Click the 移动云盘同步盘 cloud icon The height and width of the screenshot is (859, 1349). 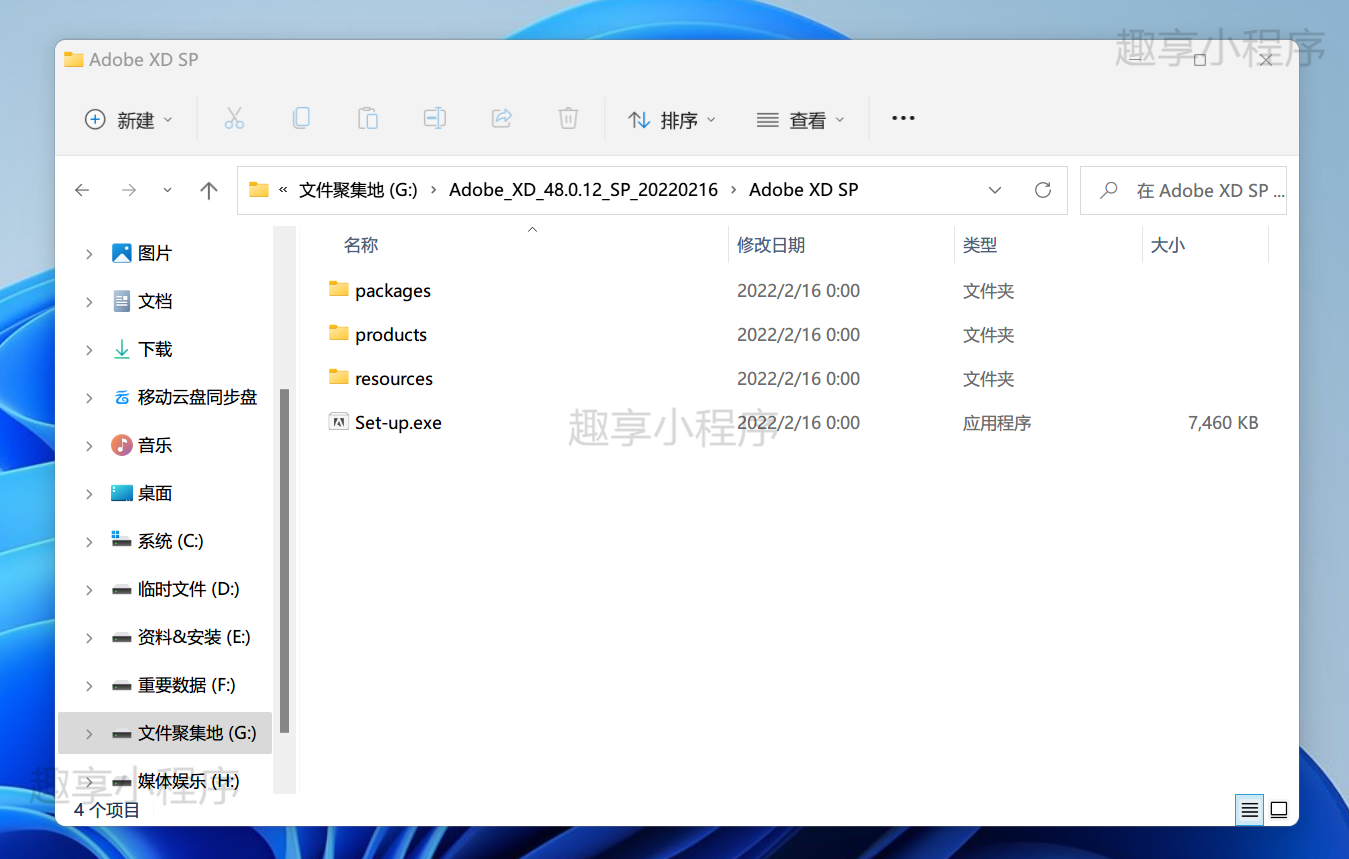coord(122,397)
